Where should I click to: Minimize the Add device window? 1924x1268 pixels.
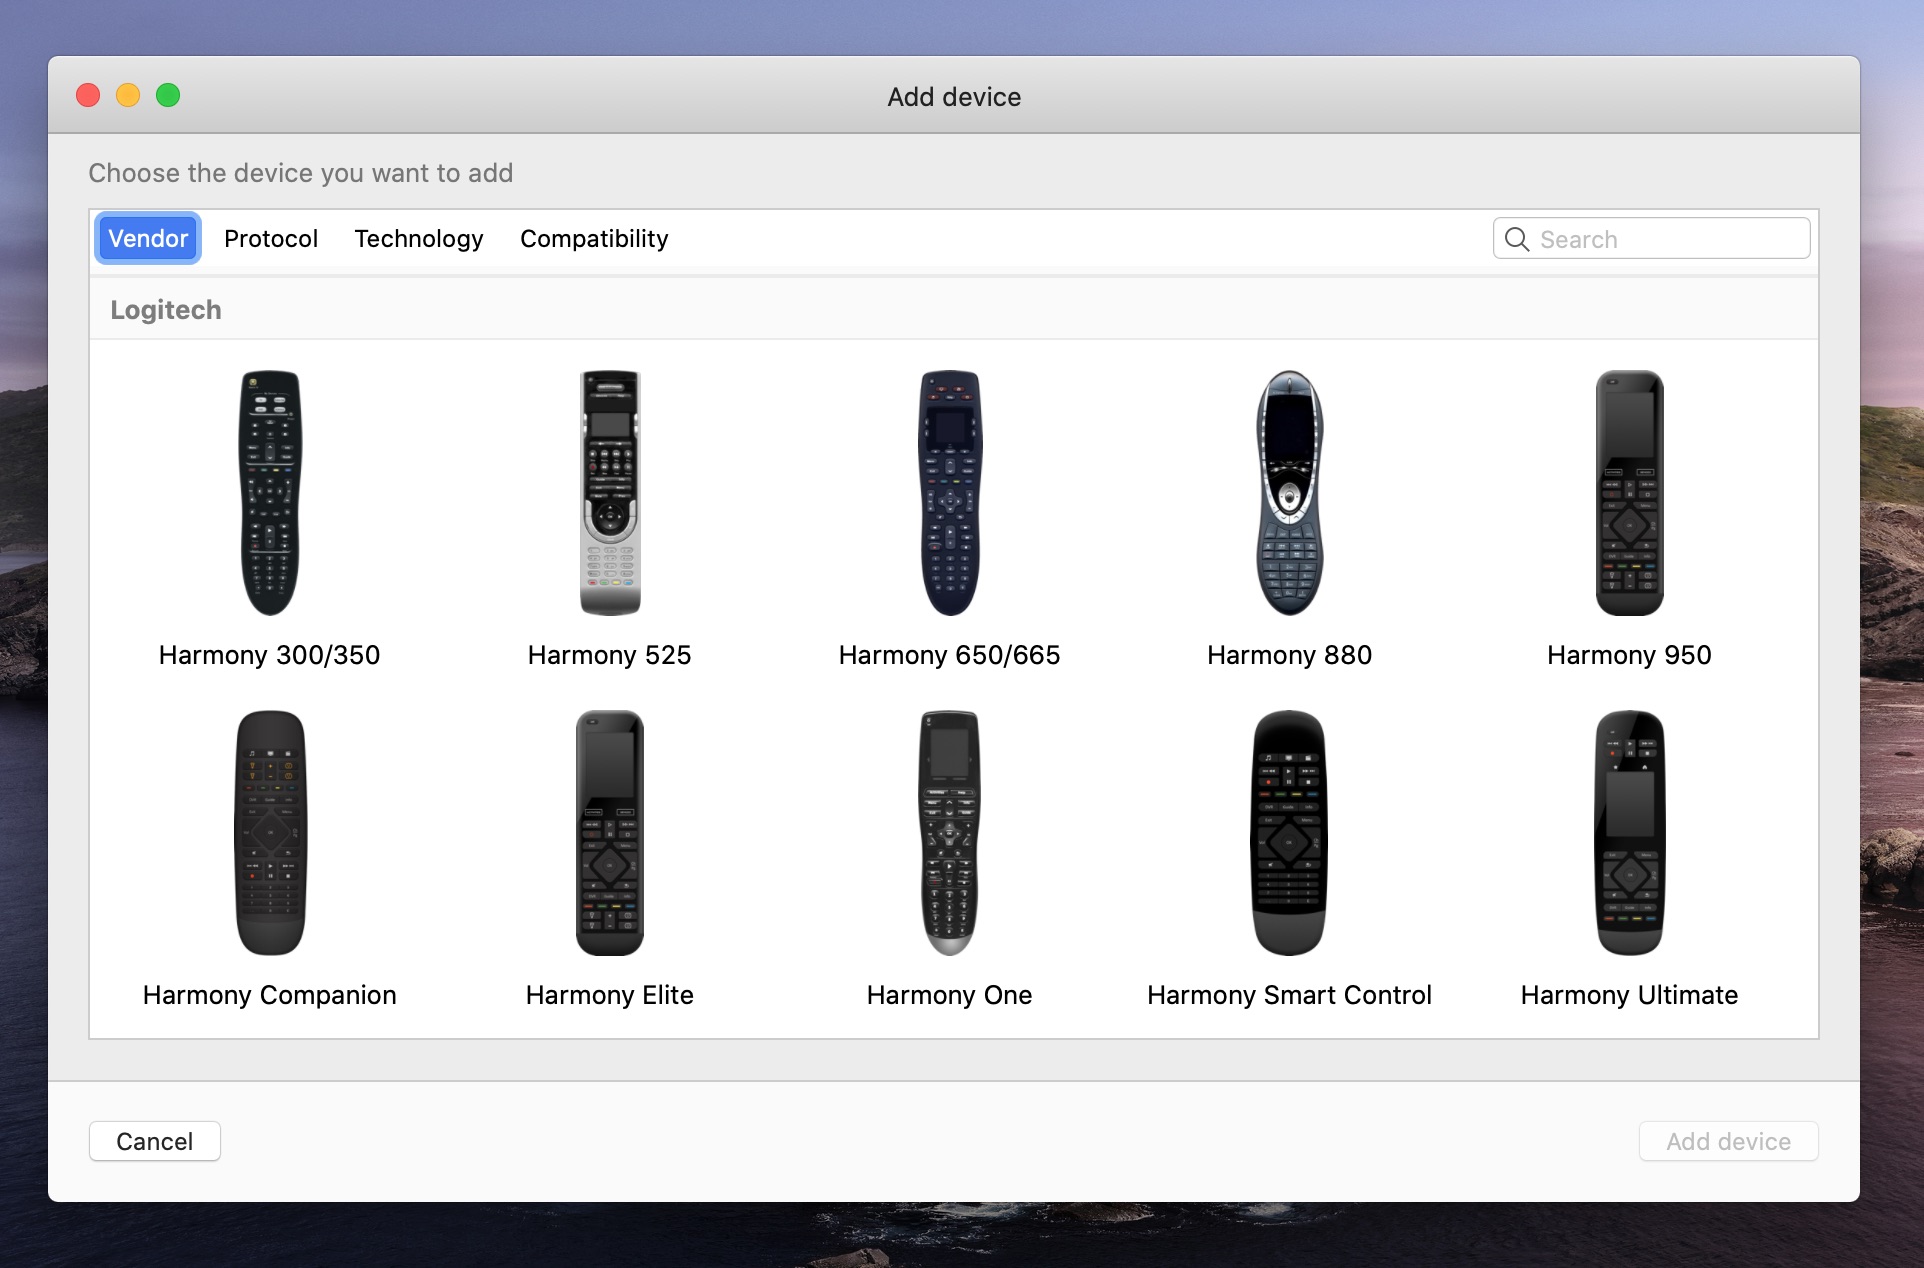coord(128,95)
